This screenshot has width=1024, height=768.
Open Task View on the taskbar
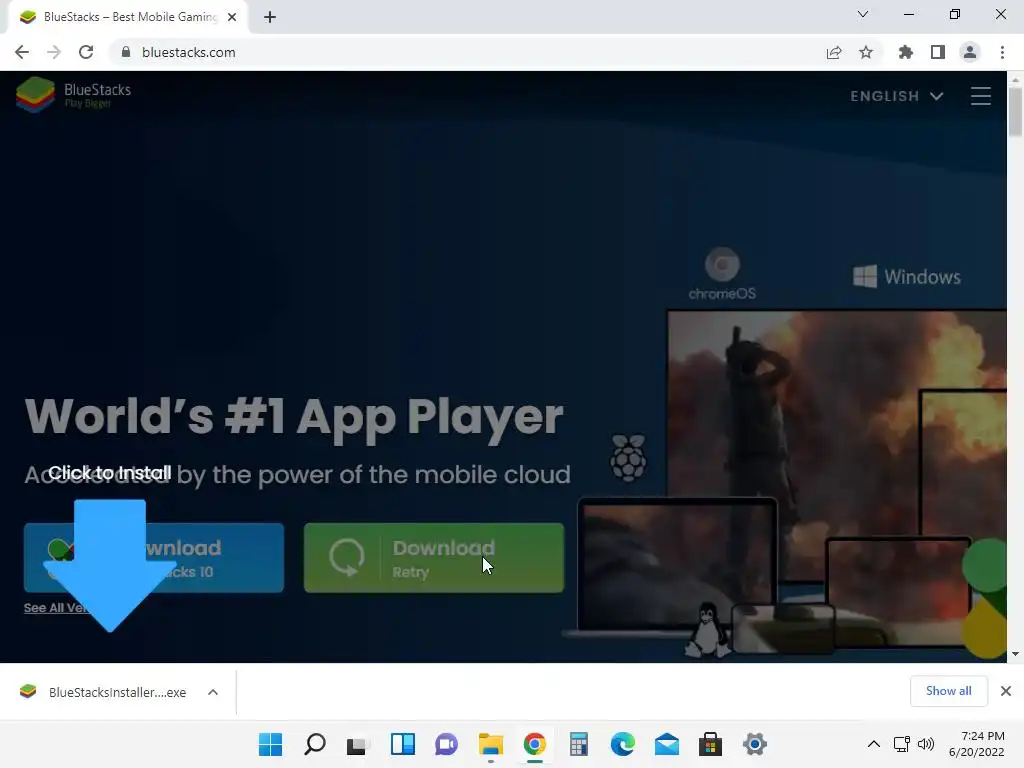357,744
